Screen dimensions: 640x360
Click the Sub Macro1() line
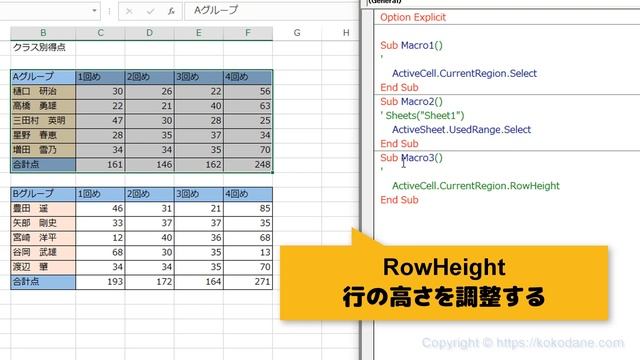(x=411, y=45)
